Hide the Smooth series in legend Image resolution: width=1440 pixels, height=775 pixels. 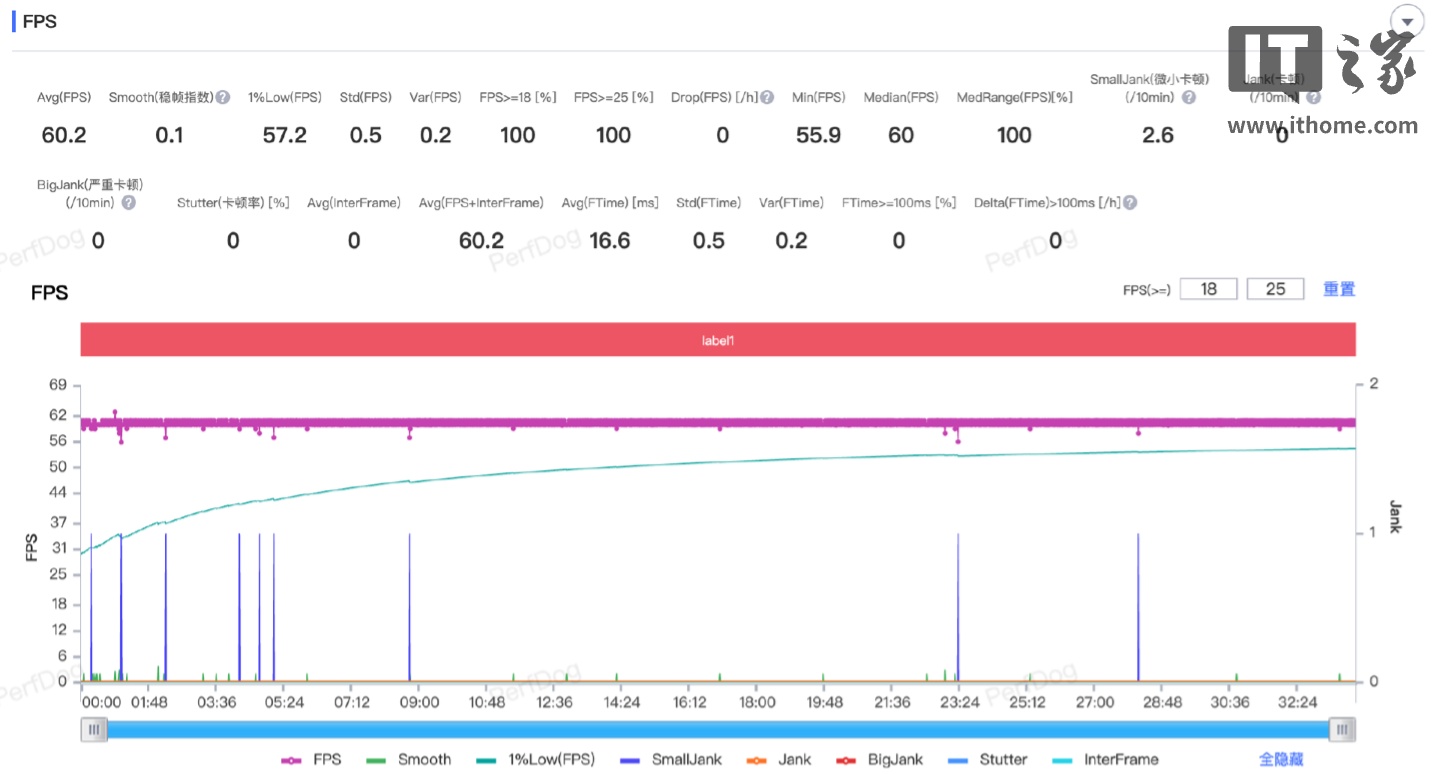click(410, 760)
